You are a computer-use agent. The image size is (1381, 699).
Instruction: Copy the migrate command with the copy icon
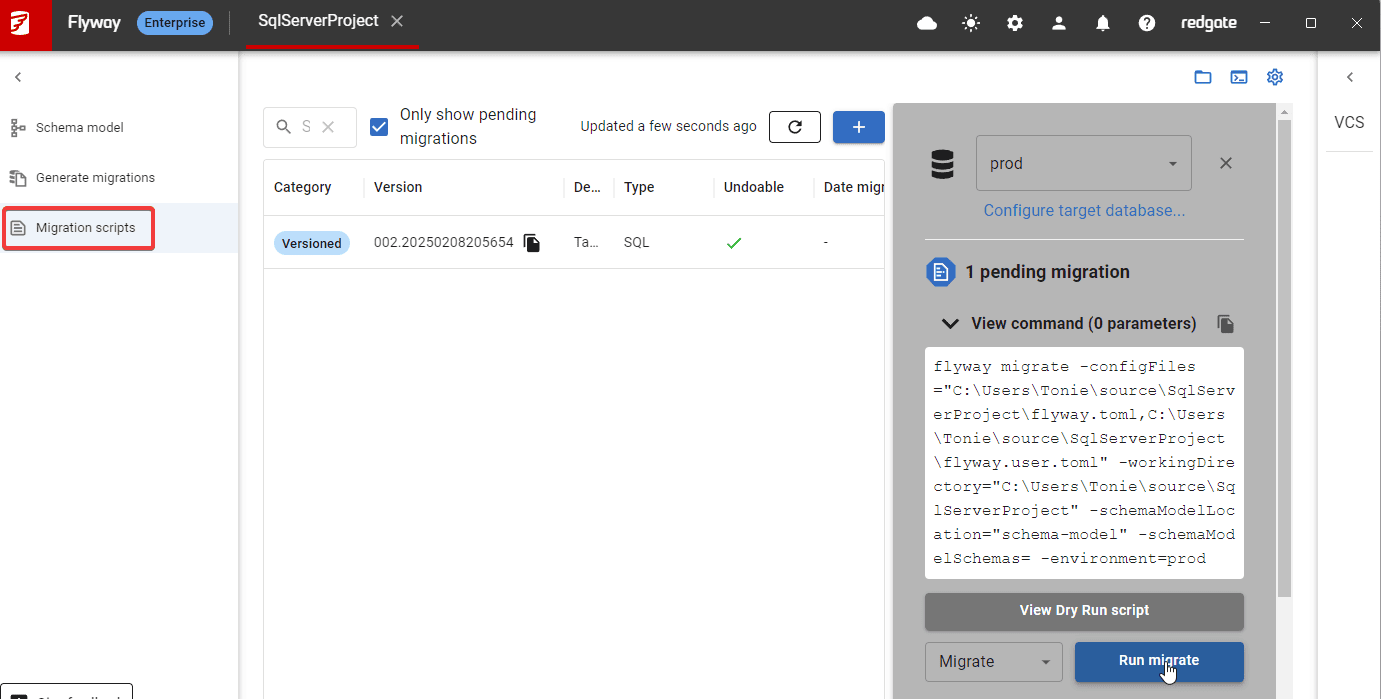tap(1226, 323)
